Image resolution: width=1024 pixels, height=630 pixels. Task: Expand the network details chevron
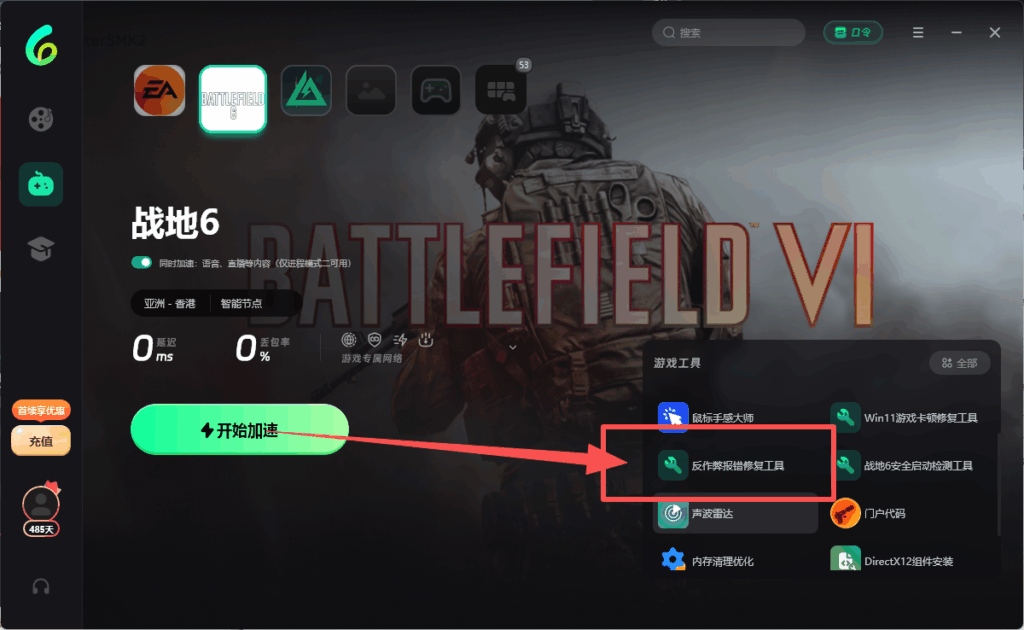point(513,347)
